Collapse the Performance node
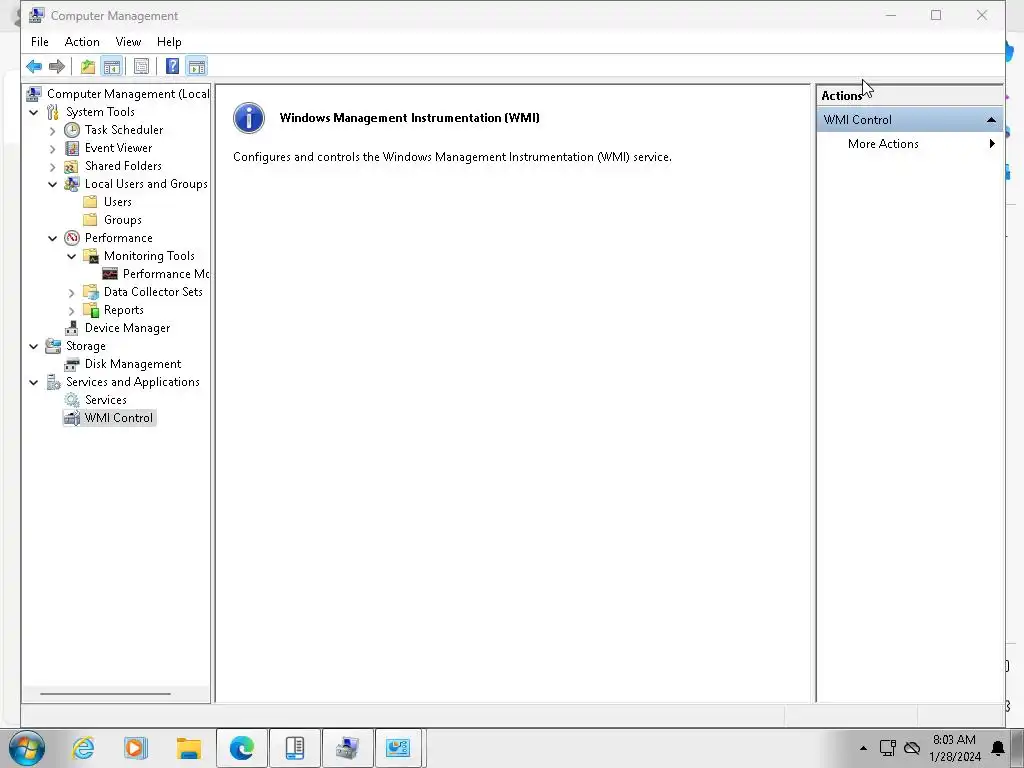The image size is (1024, 768). pos(53,238)
